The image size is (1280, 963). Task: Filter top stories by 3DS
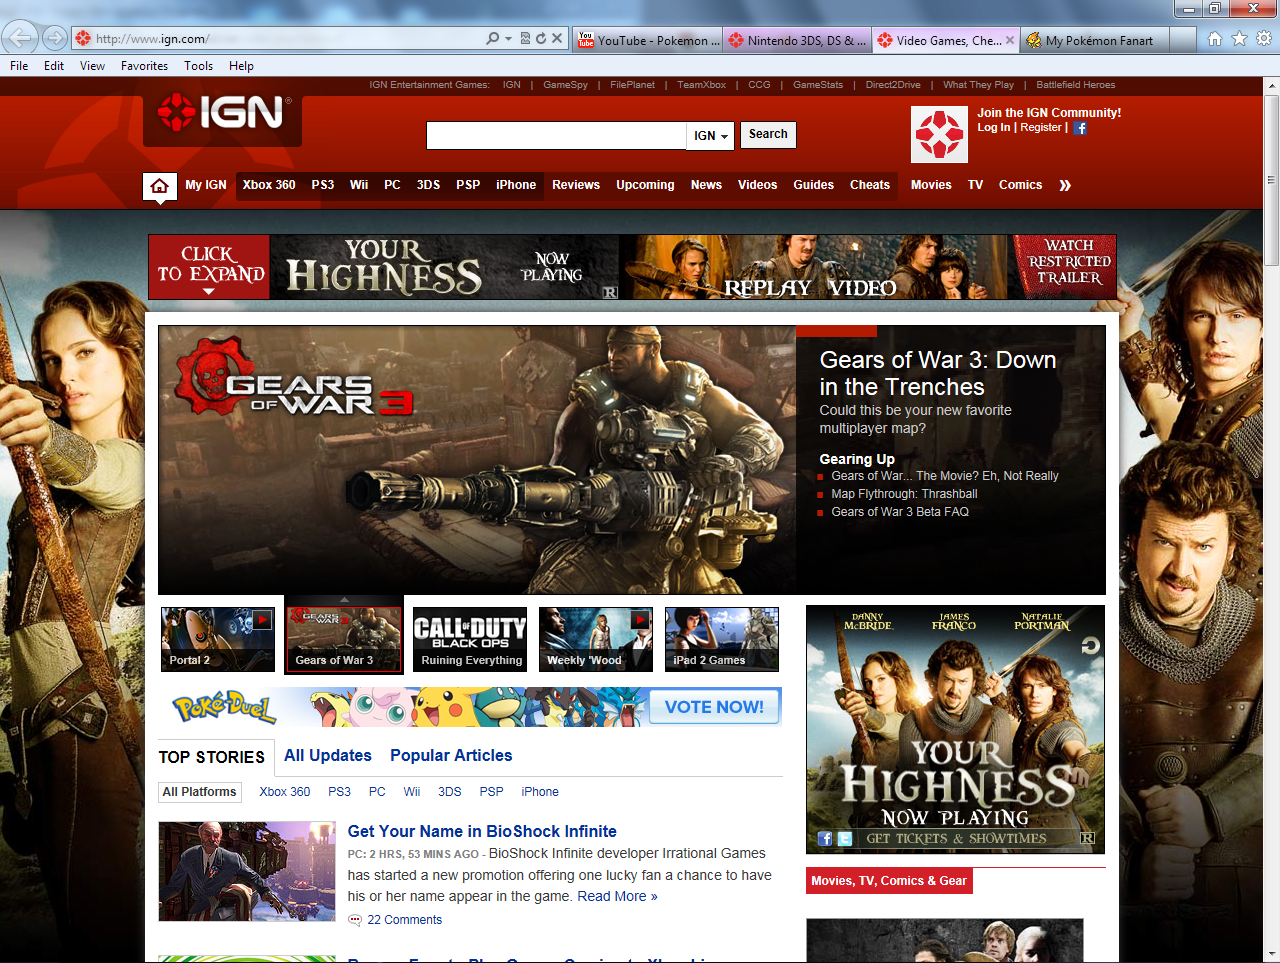point(450,792)
